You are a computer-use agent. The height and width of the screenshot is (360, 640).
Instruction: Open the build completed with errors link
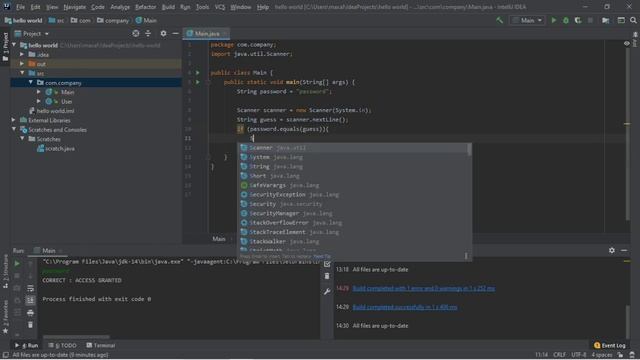[x=424, y=288]
